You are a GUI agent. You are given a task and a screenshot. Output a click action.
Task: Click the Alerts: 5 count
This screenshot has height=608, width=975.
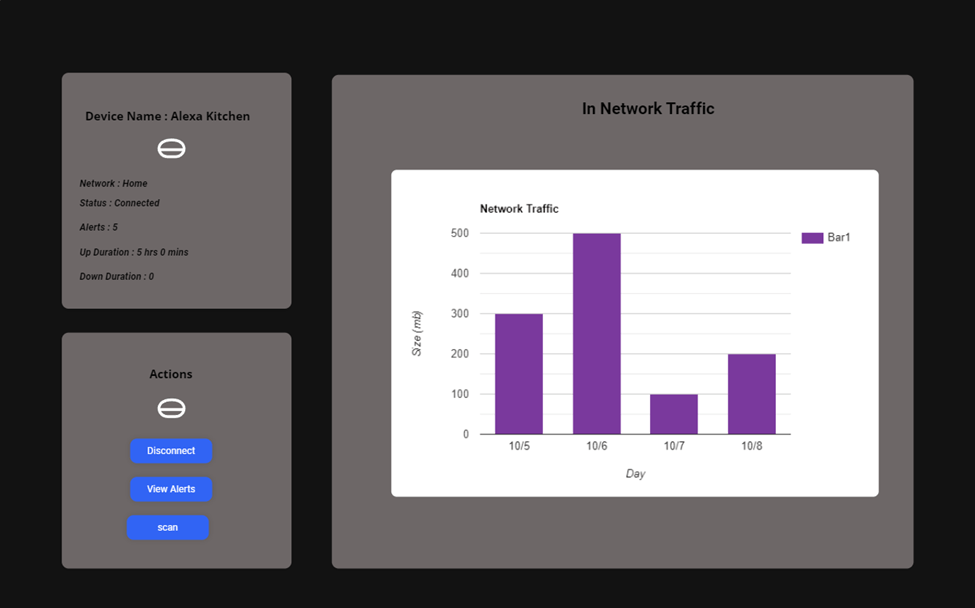point(99,228)
